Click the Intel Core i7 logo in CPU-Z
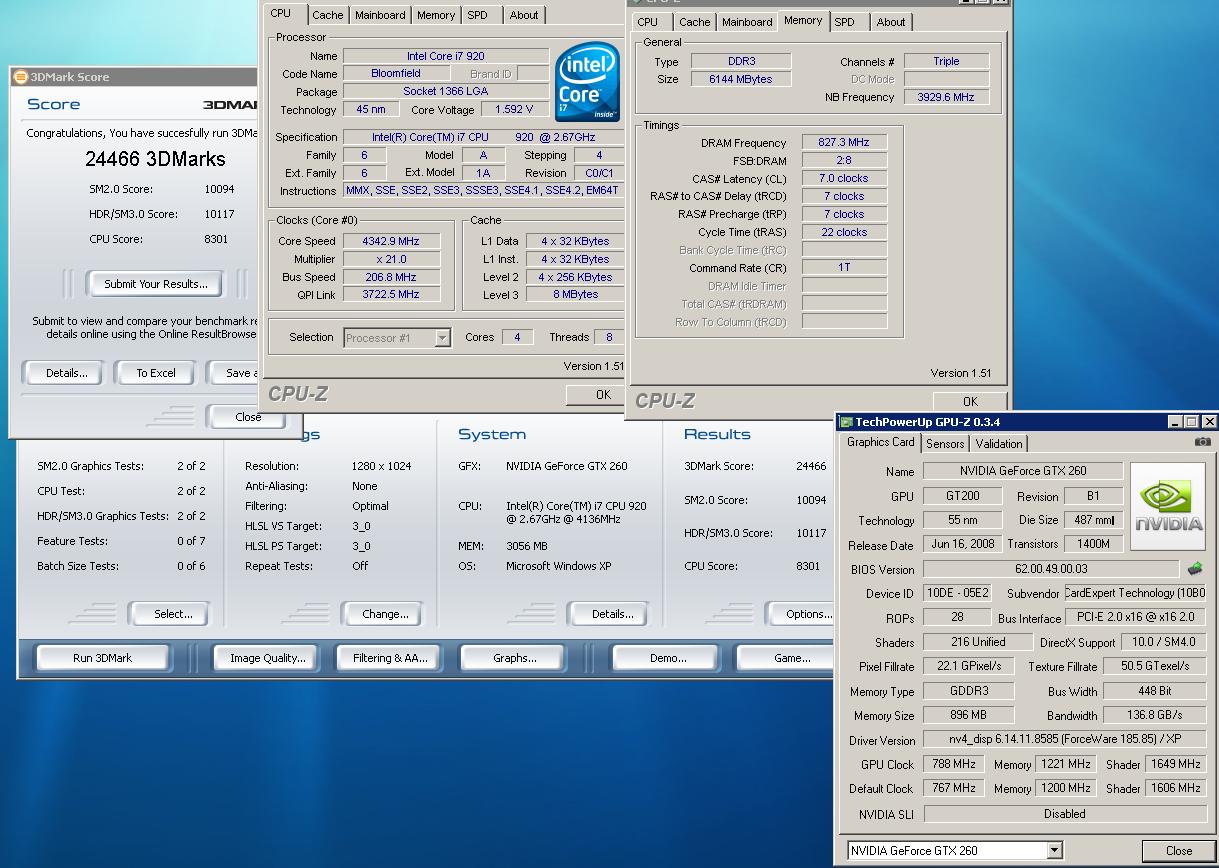This screenshot has width=1219, height=868. coord(586,82)
